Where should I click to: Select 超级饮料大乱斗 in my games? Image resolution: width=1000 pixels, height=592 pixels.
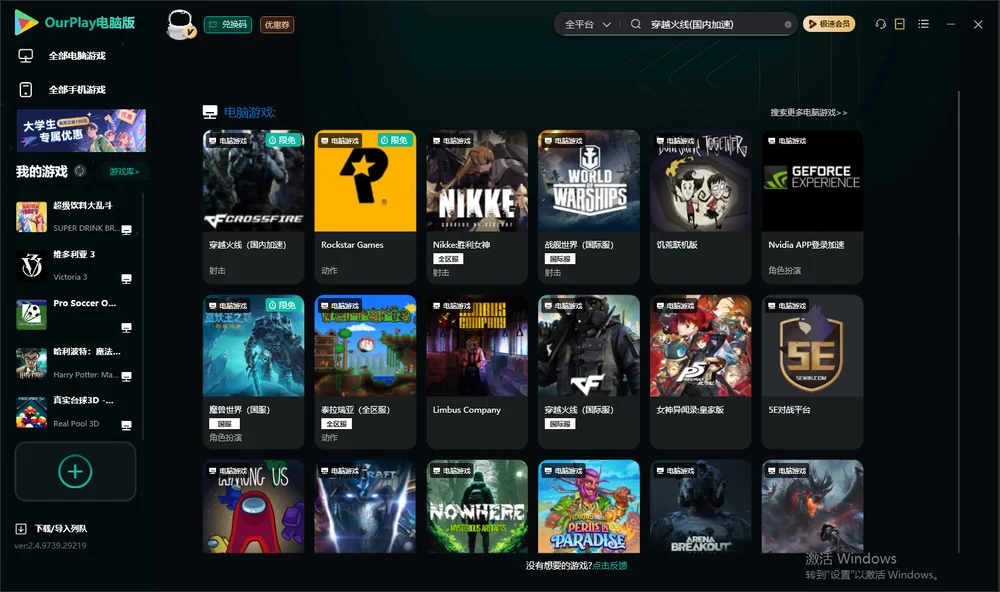coord(75,217)
